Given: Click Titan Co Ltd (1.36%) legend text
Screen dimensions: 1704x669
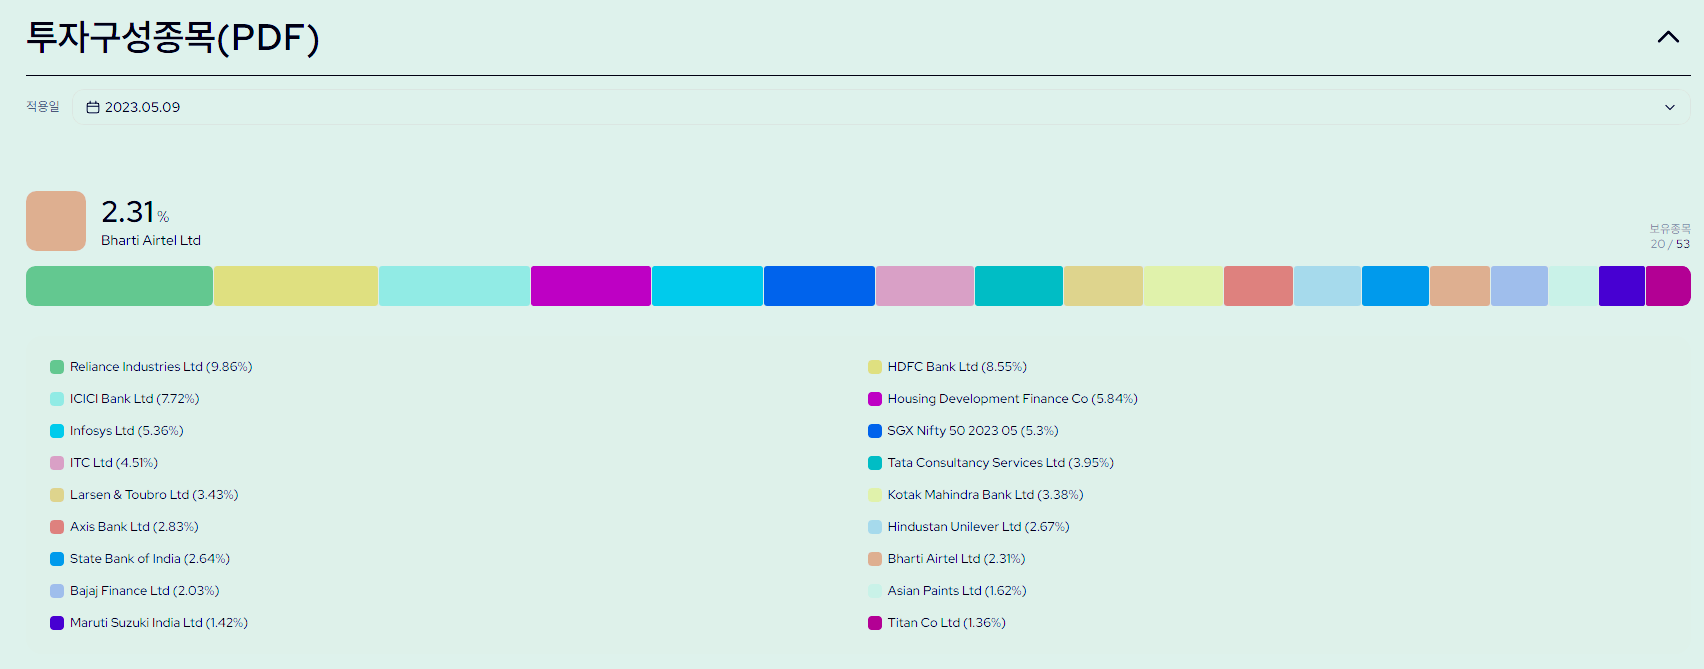Looking at the screenshot, I should click(947, 623).
